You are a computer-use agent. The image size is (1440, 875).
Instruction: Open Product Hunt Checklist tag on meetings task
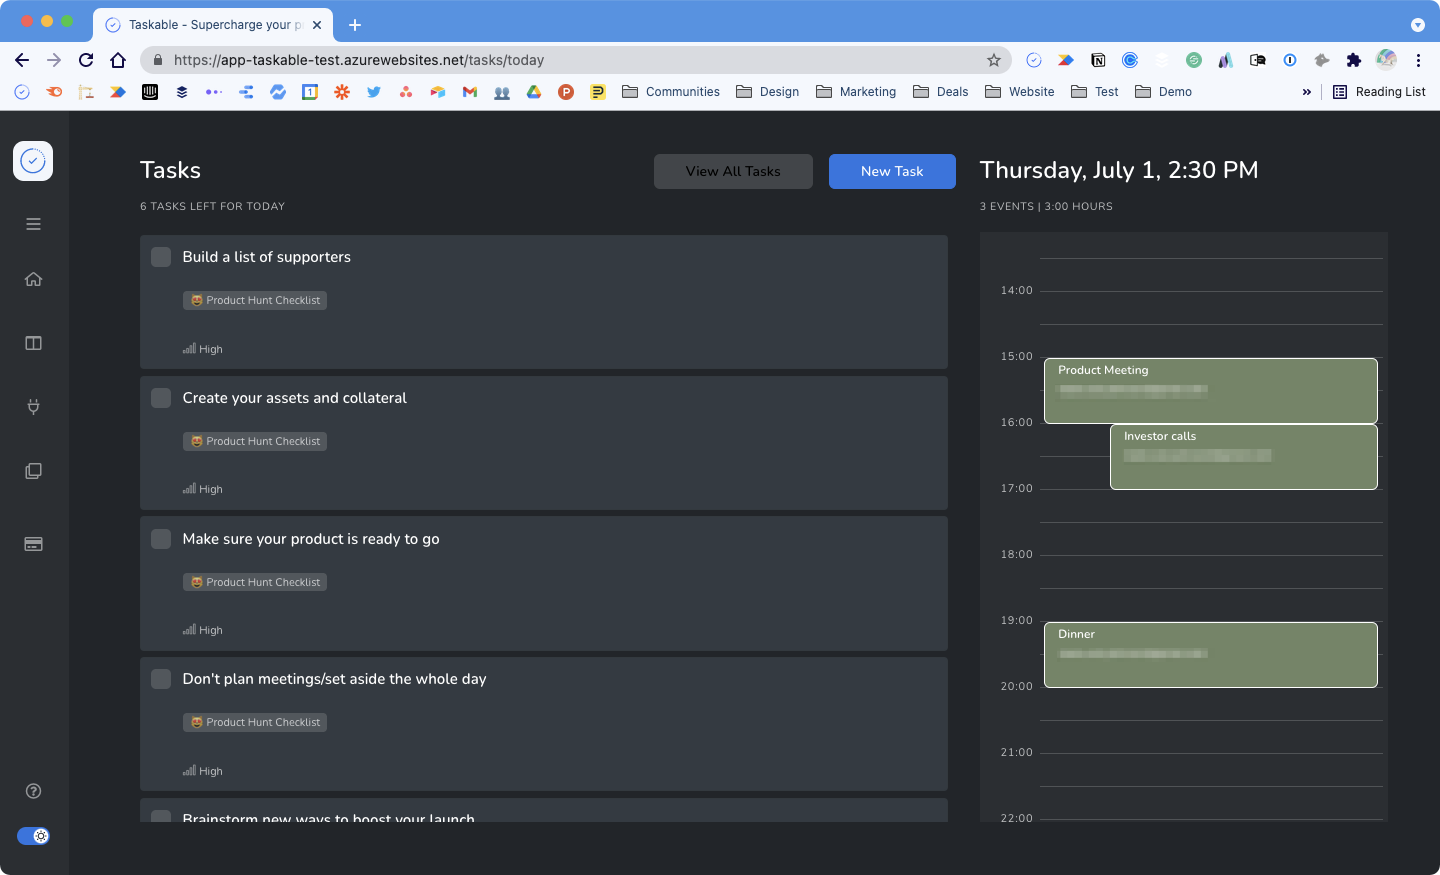[x=255, y=722]
